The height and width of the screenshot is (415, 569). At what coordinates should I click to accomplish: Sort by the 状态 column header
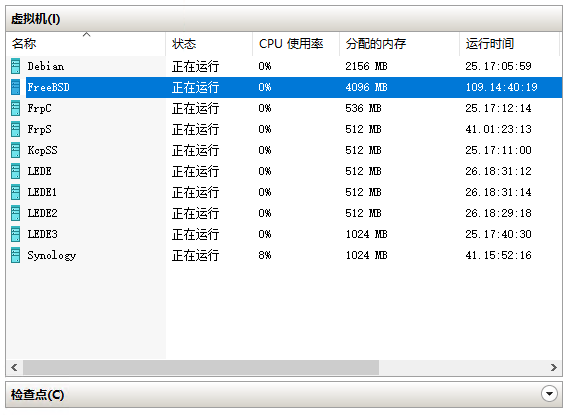pyautogui.click(x=209, y=44)
